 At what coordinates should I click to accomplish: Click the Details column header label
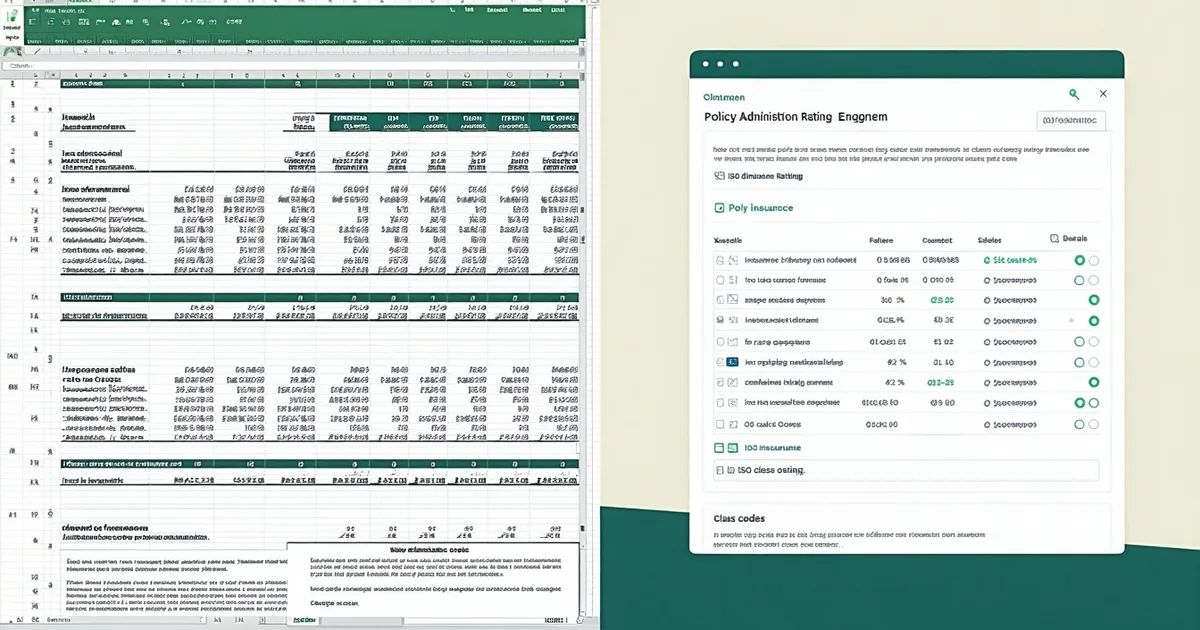pos(1075,239)
